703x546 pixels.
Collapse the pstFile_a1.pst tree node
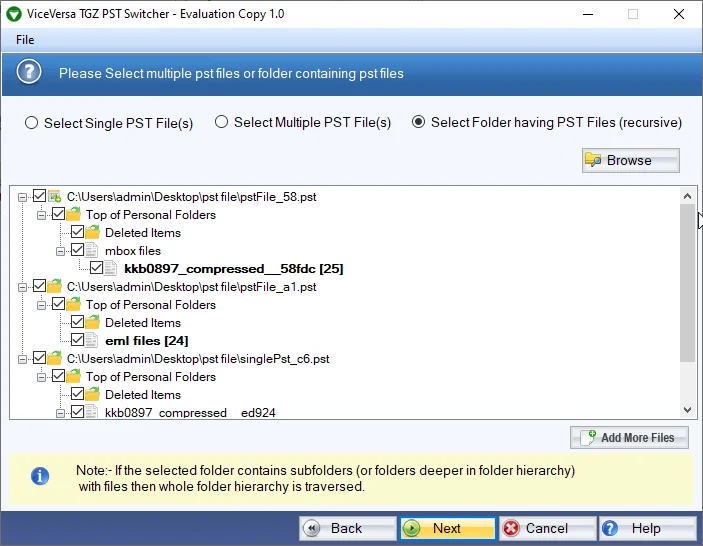[22, 287]
